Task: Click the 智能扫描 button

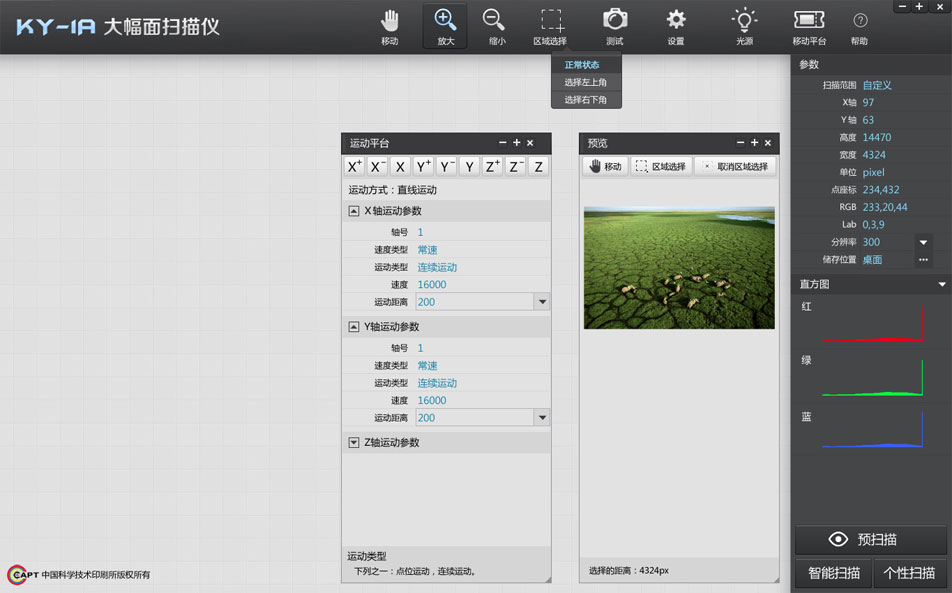Action: [833, 573]
